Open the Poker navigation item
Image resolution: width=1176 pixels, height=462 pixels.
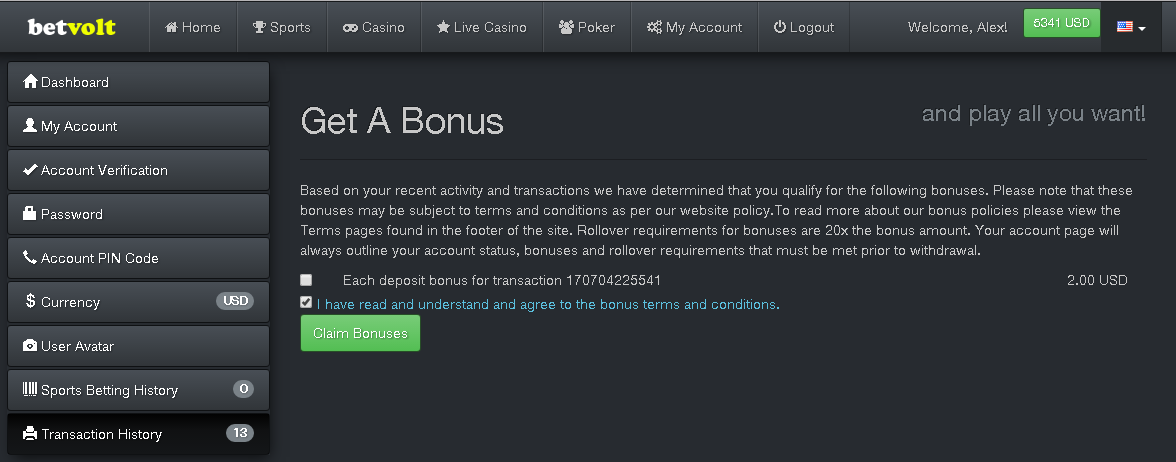coord(587,27)
